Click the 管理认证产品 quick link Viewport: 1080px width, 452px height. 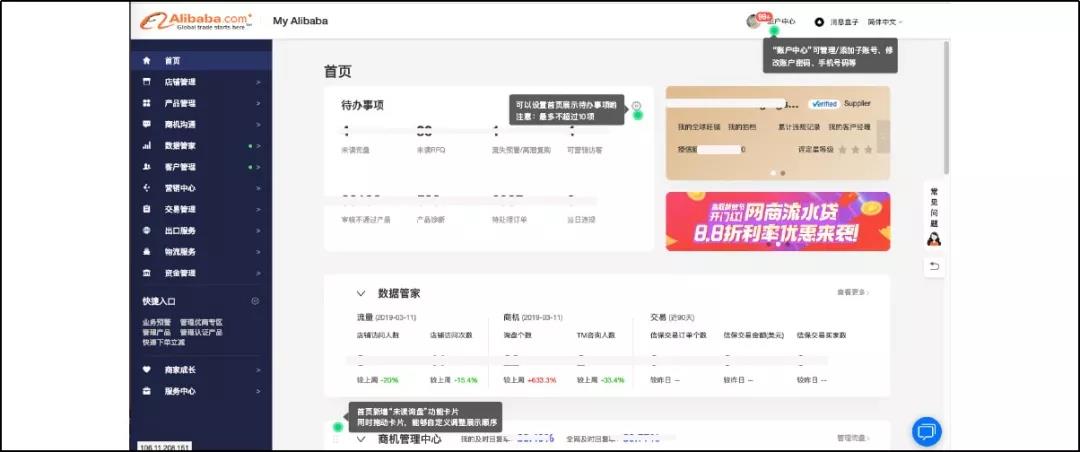(201, 332)
